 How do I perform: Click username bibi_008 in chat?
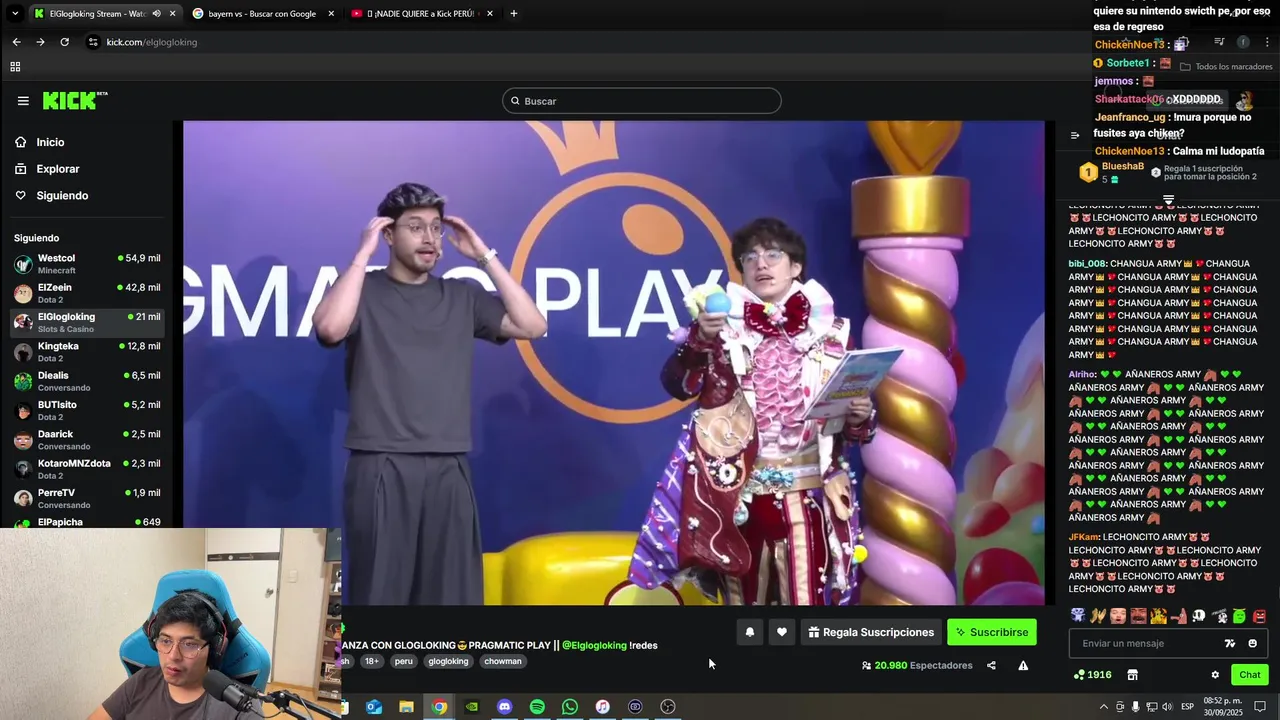tap(1088, 264)
